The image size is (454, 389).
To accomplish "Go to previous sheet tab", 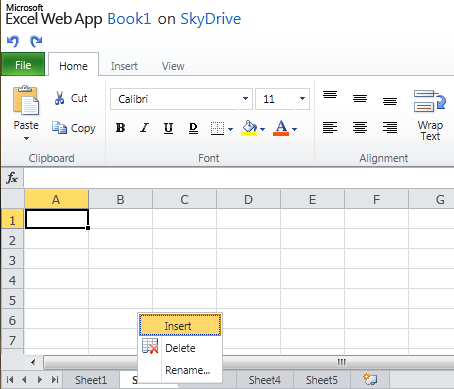I will pos(24,380).
